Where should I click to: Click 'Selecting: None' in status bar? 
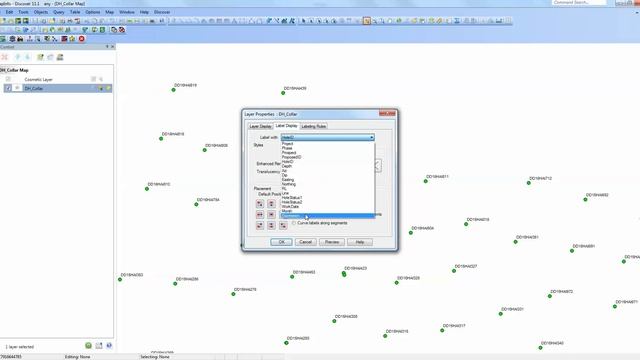click(155, 357)
